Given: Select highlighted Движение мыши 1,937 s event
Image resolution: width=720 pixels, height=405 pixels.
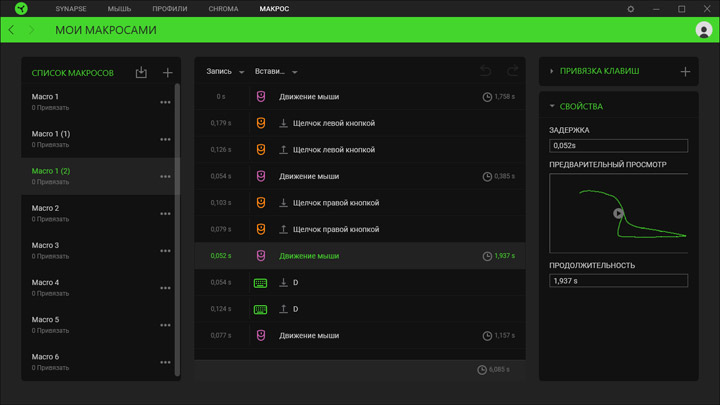Looking at the screenshot, I should (360, 256).
